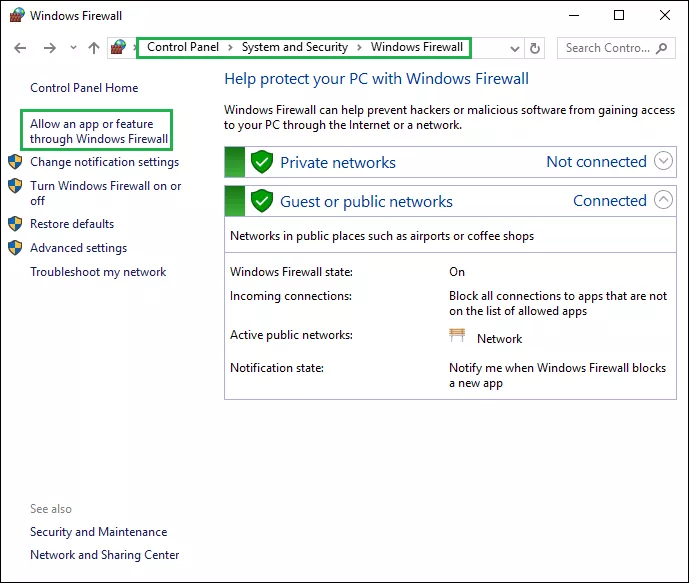Open Security and Maintenance link
689x583 pixels.
[x=98, y=532]
